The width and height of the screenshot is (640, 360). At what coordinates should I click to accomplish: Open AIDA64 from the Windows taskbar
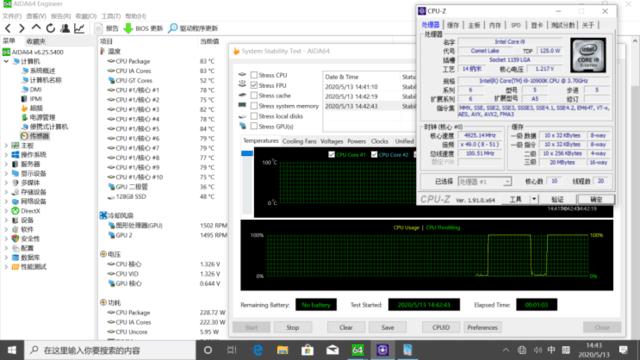click(358, 350)
